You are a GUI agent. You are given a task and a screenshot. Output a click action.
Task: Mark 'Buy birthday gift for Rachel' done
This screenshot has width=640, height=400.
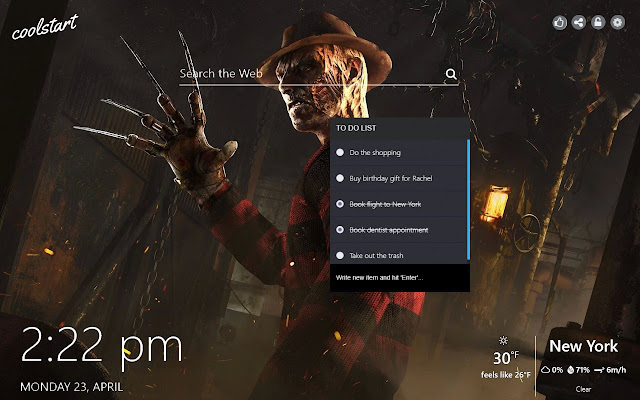coord(340,178)
